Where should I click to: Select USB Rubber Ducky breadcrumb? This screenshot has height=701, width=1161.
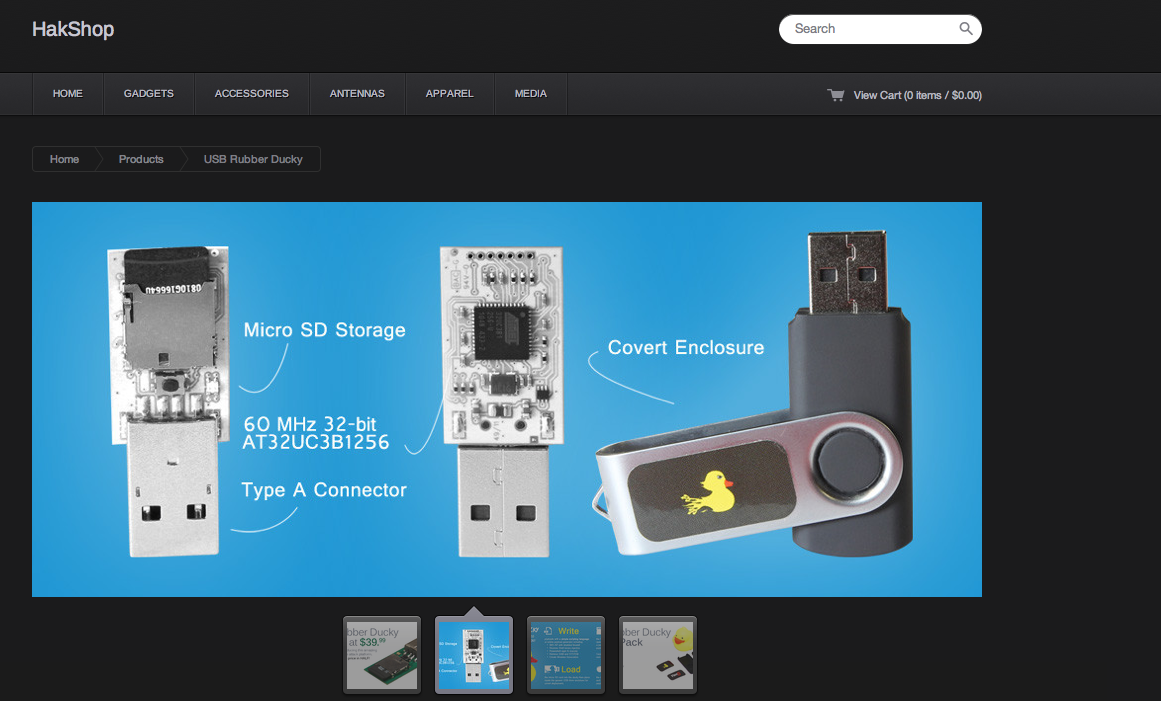point(253,159)
